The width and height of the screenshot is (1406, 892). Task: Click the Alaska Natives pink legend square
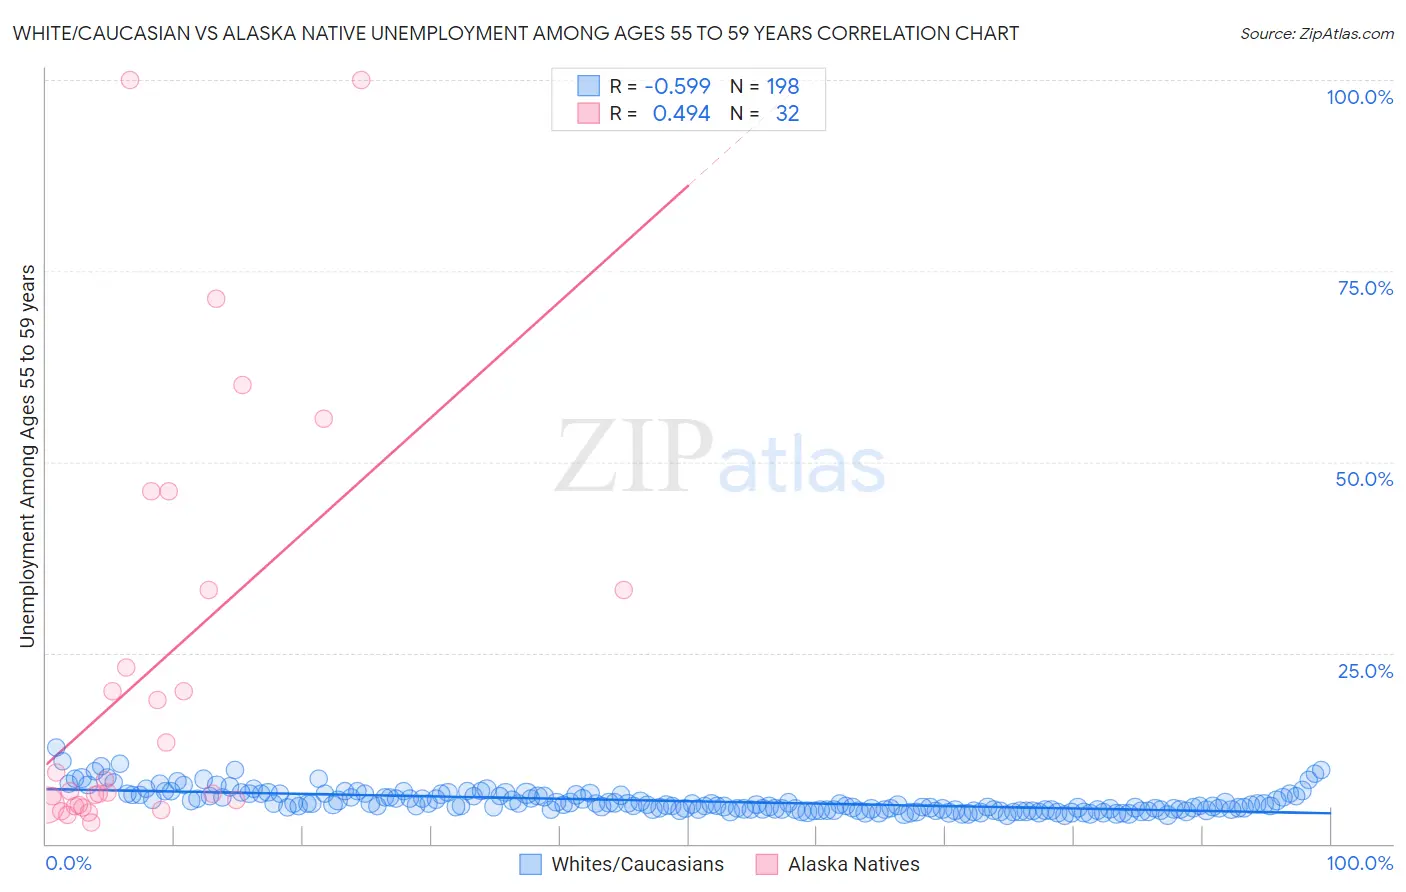pyautogui.click(x=766, y=864)
